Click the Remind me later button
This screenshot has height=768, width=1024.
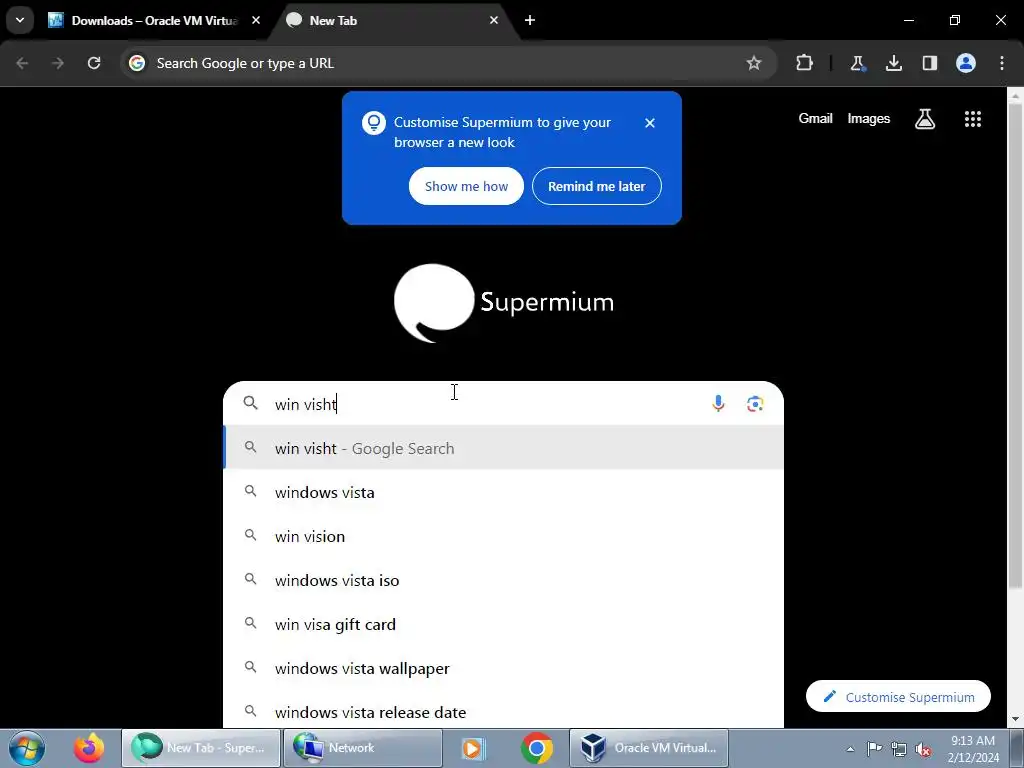click(x=596, y=186)
